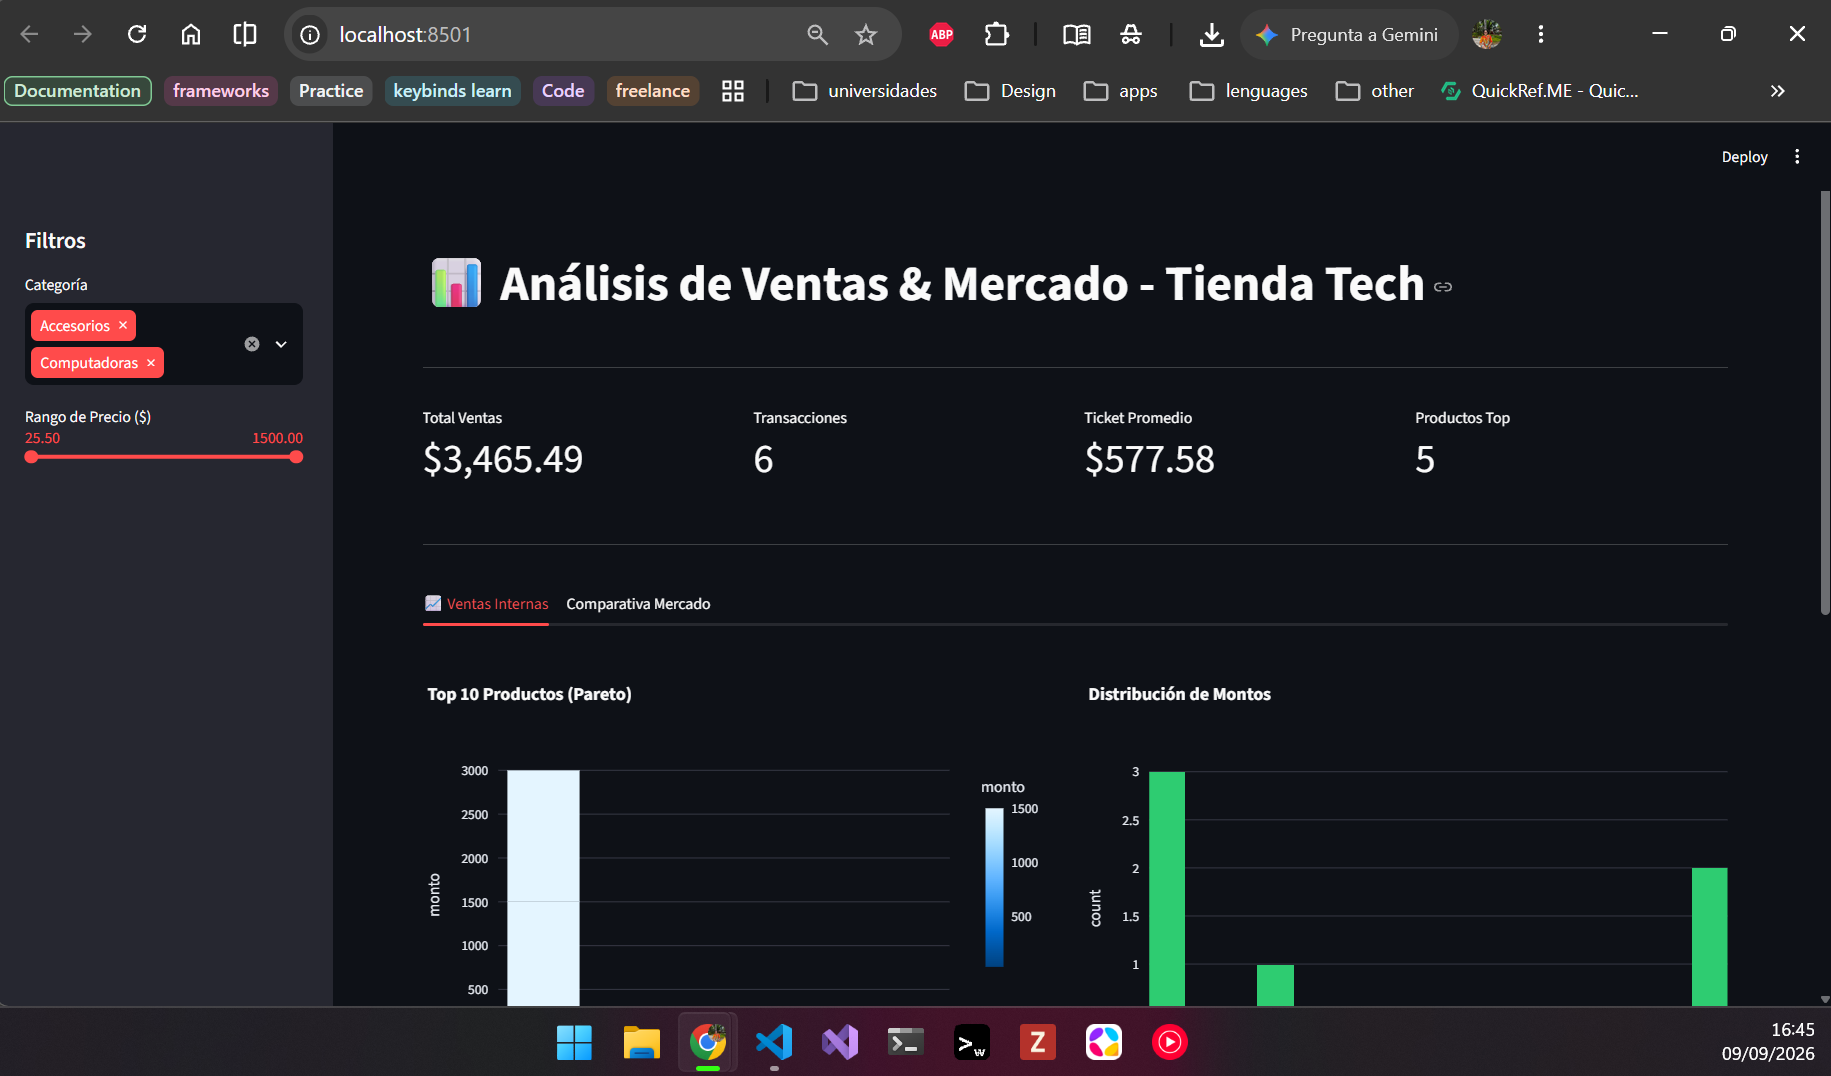
Task: Open taskbar clock and date
Action: (1767, 1042)
